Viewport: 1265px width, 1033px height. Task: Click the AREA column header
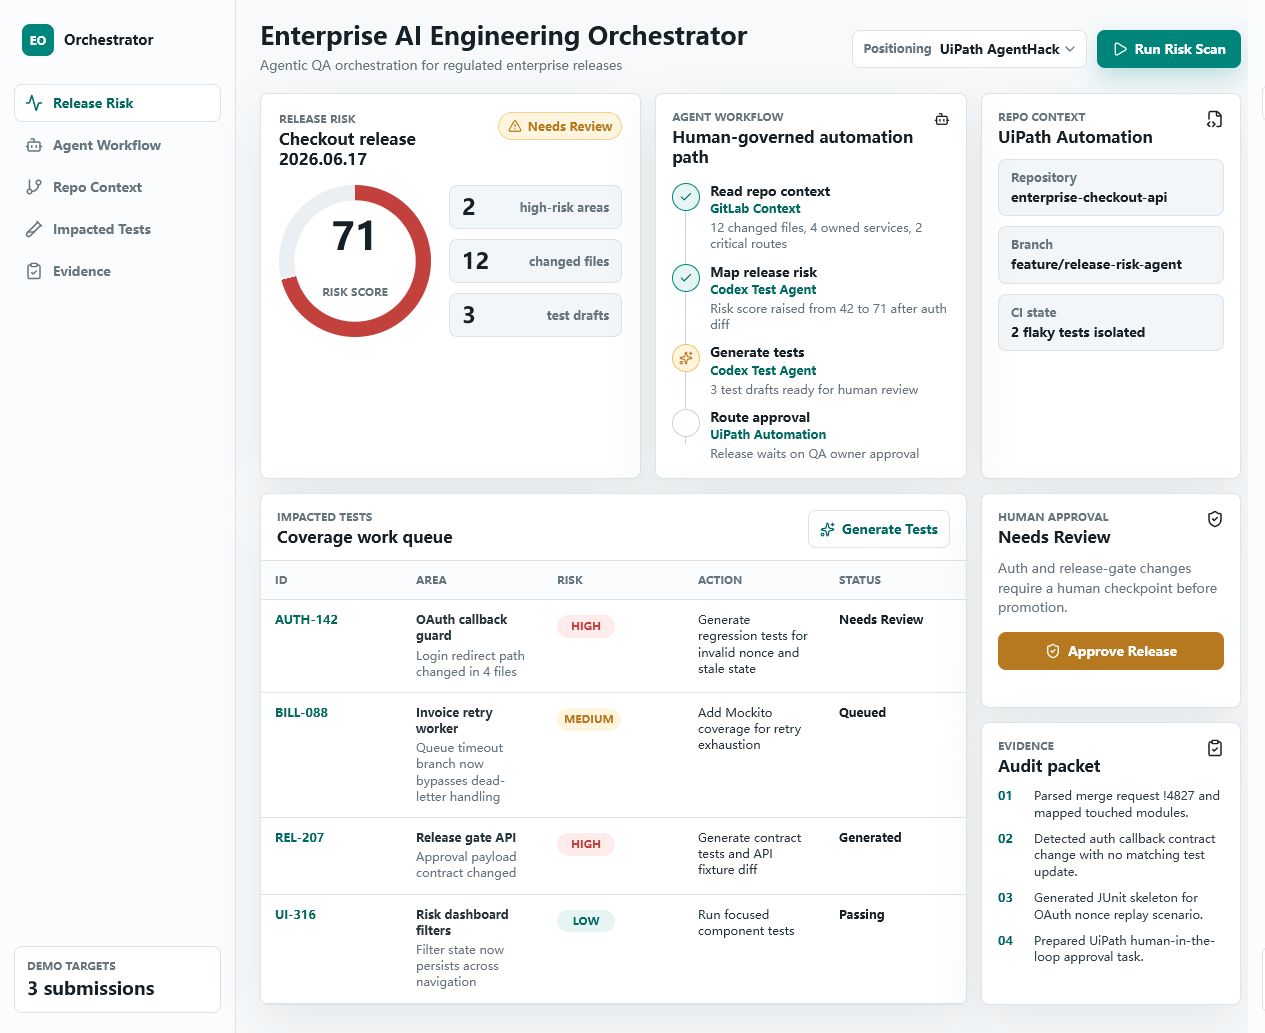[x=431, y=580]
